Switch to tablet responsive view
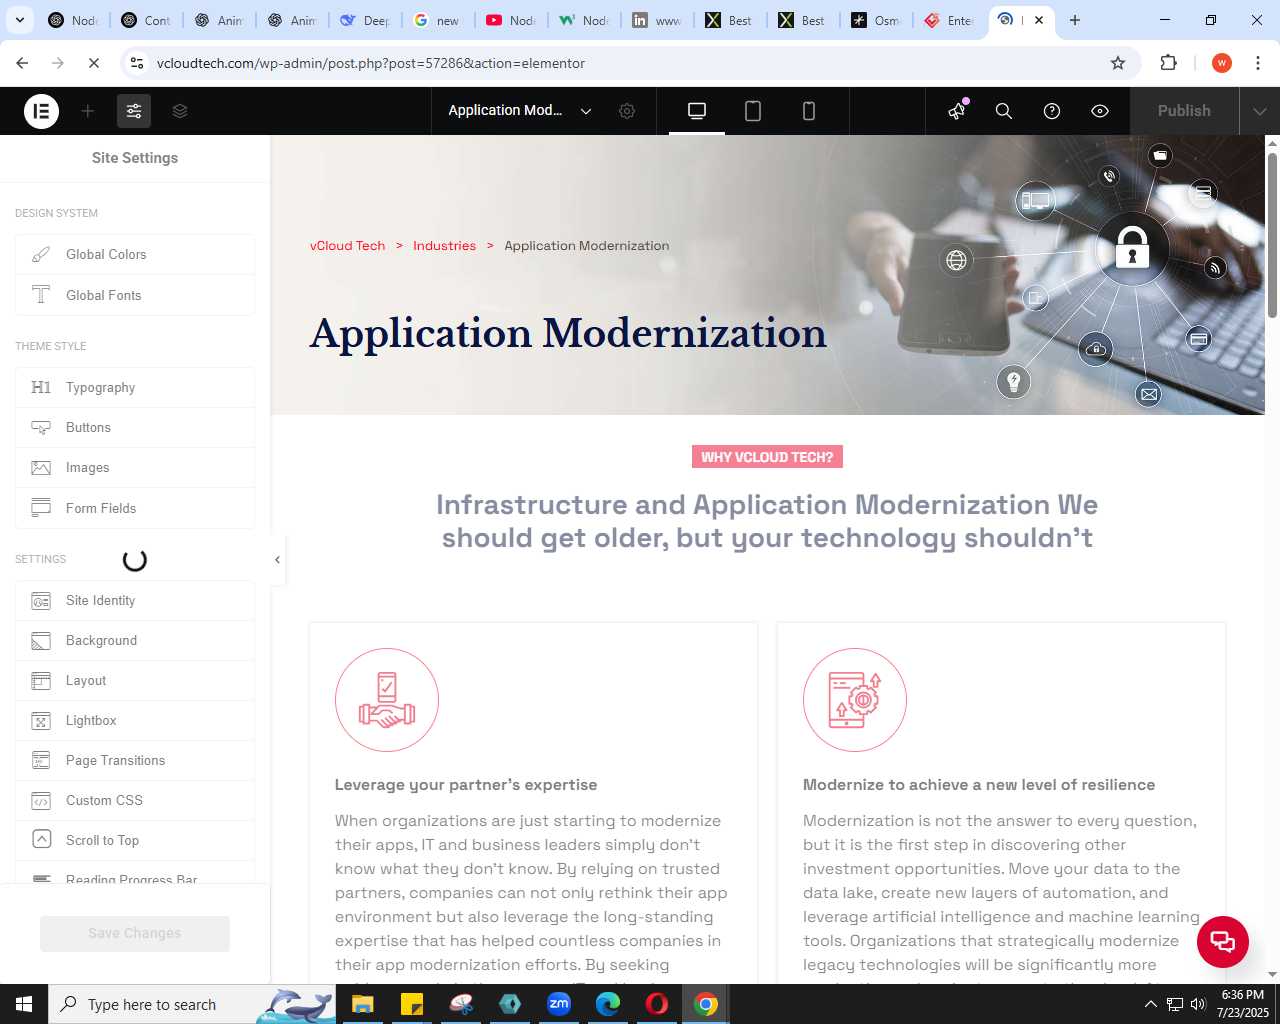Screen dimensions: 1280x1024 [753, 111]
